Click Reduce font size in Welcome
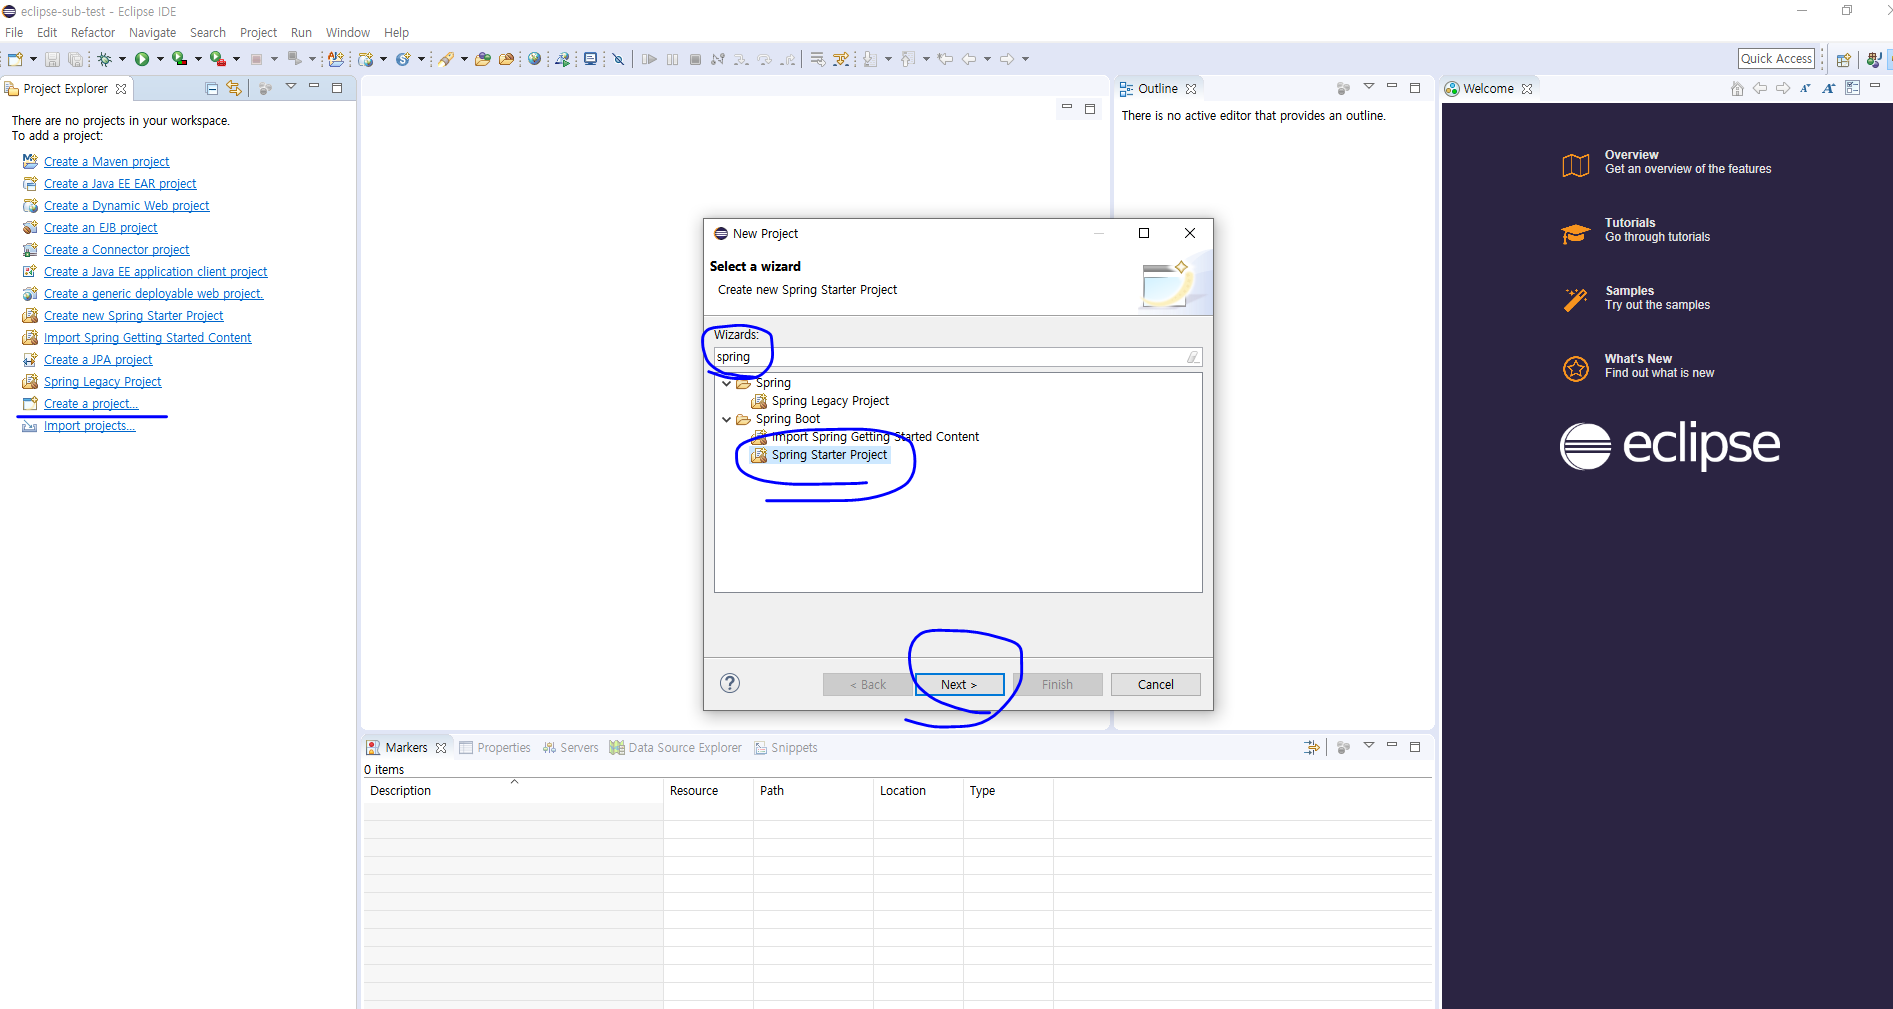1893x1009 pixels. coord(1805,88)
